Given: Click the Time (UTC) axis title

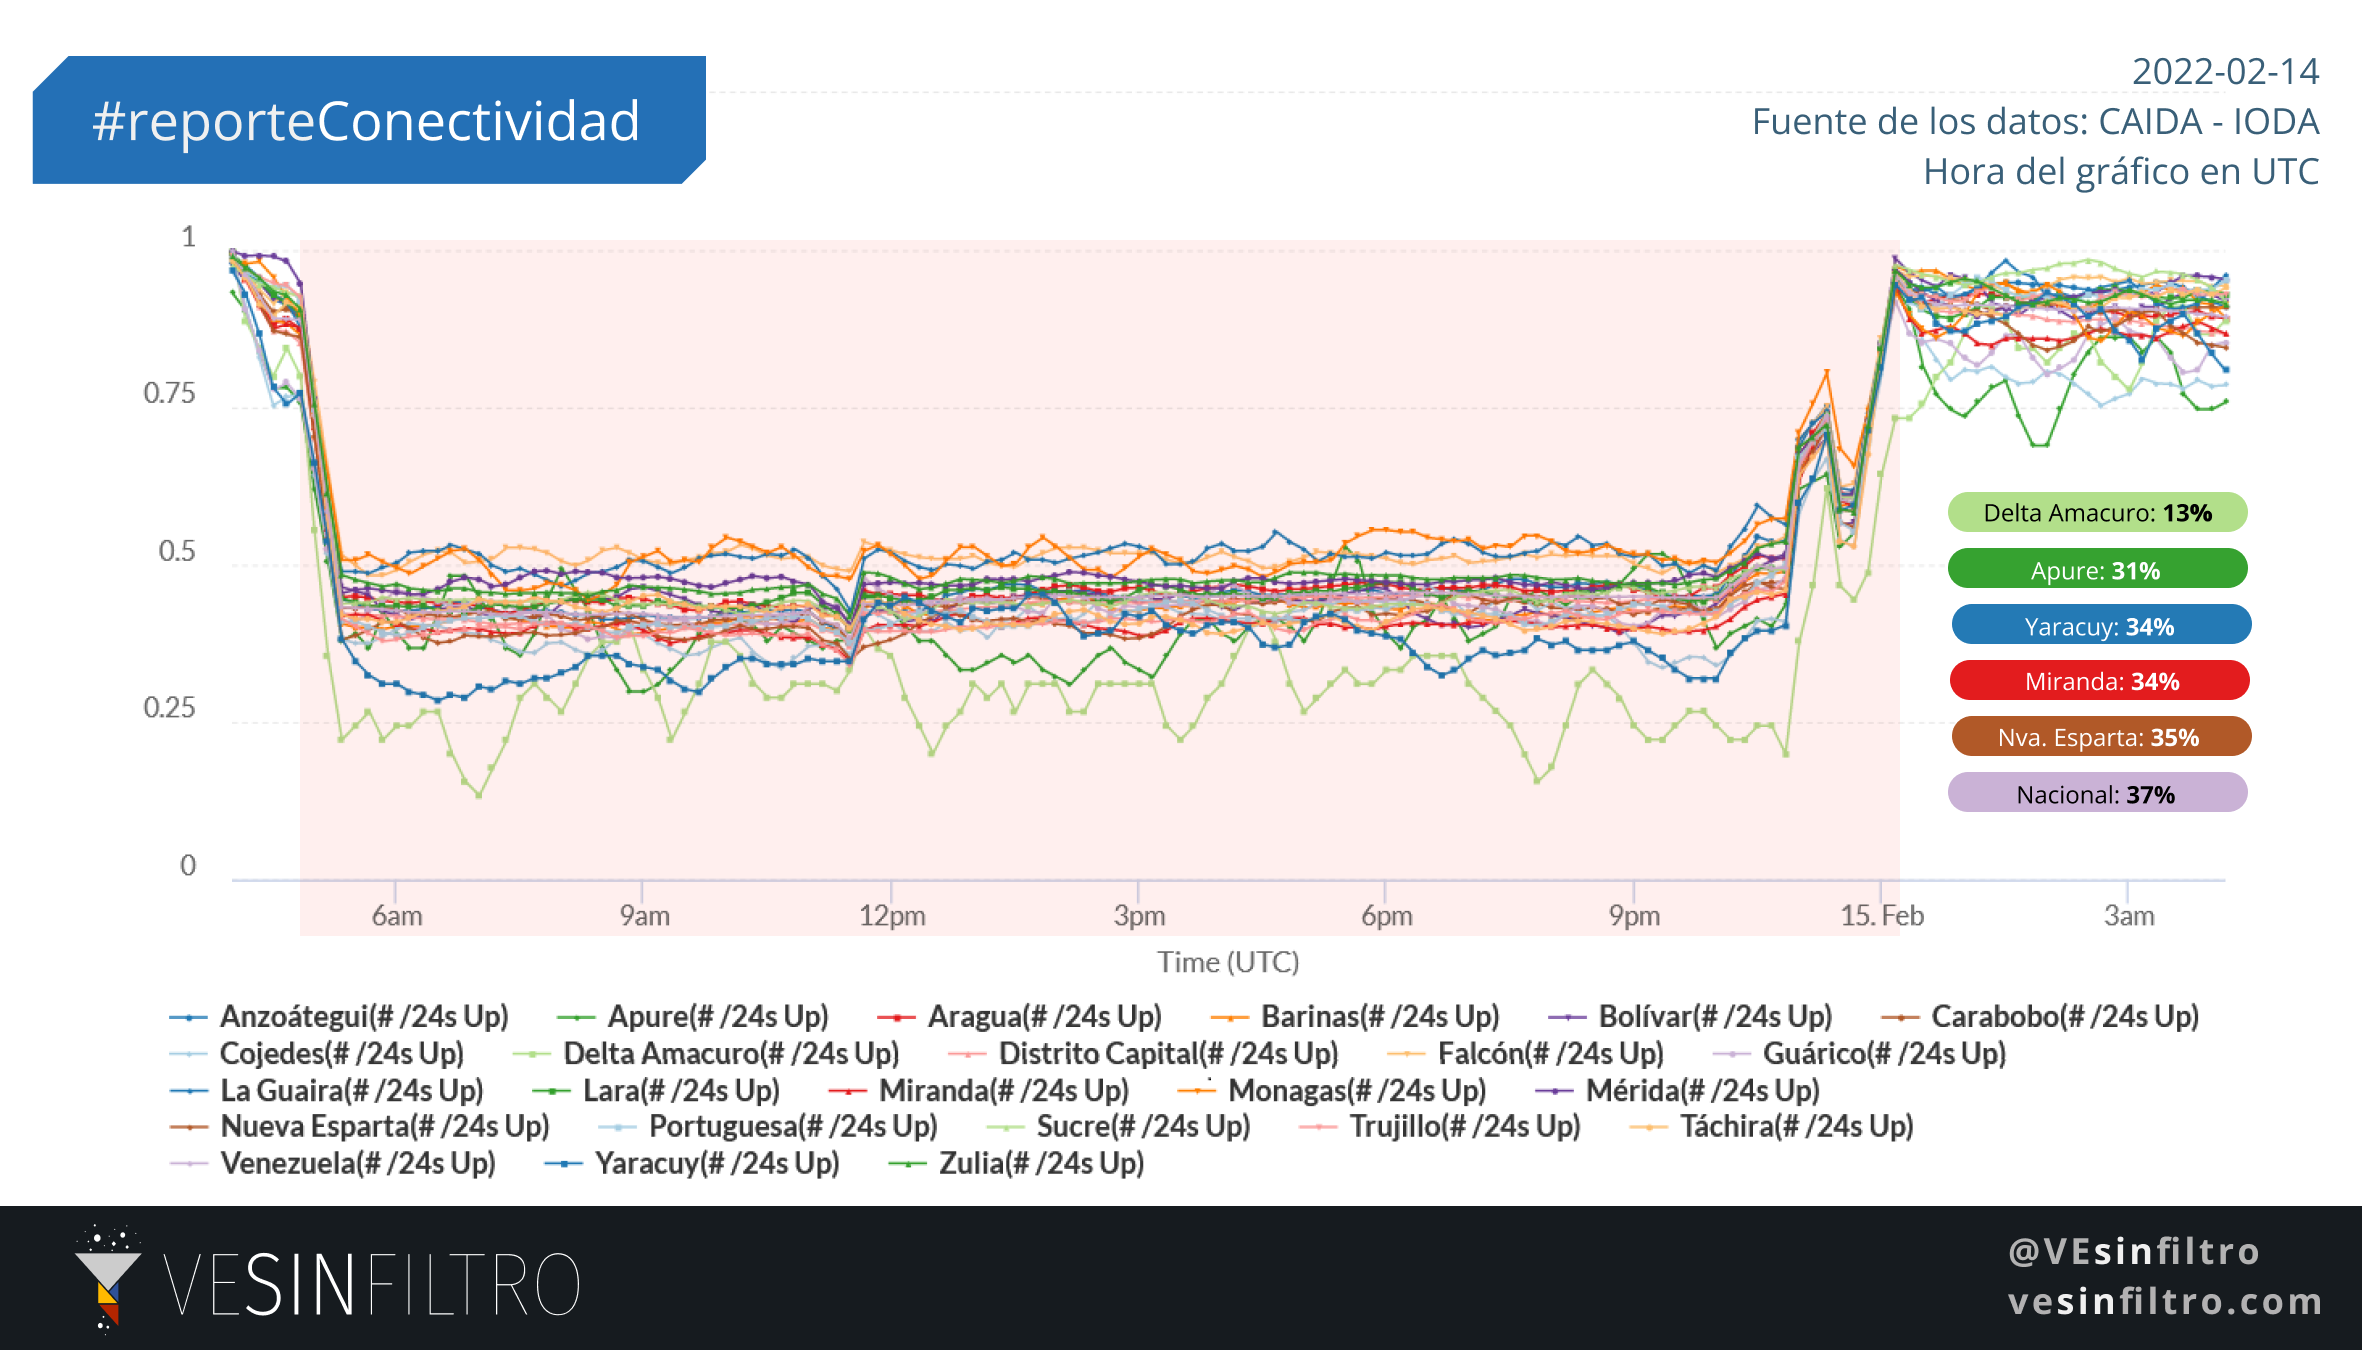Looking at the screenshot, I should [x=1228, y=962].
